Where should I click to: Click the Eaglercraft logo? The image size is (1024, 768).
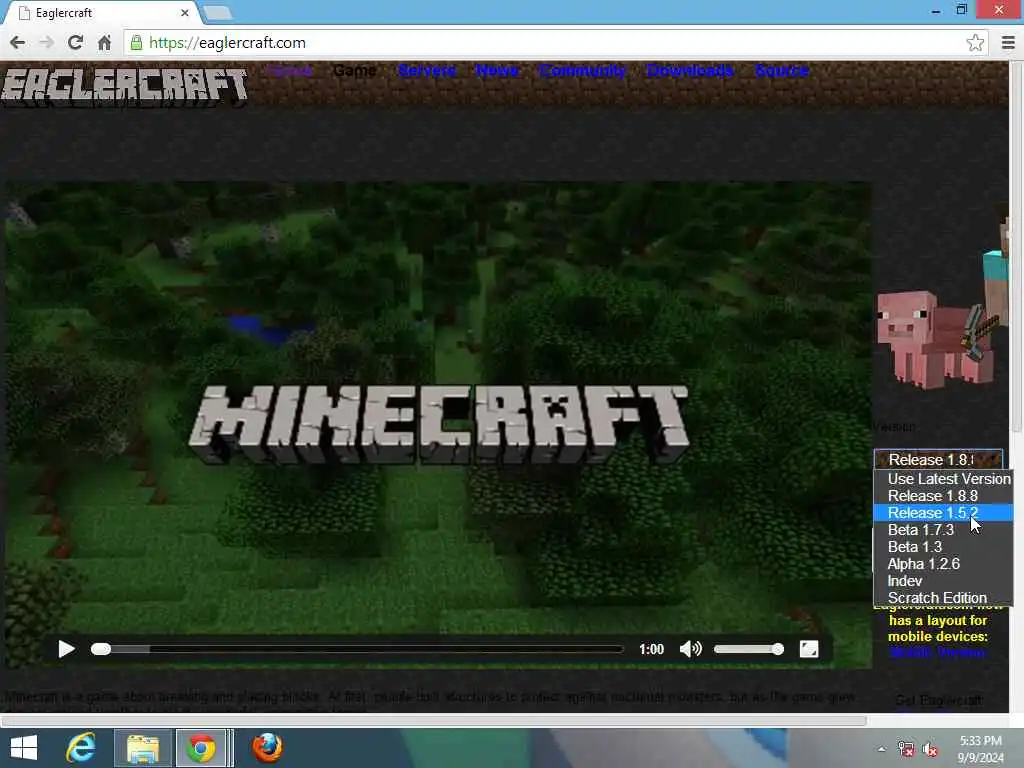pyautogui.click(x=124, y=86)
